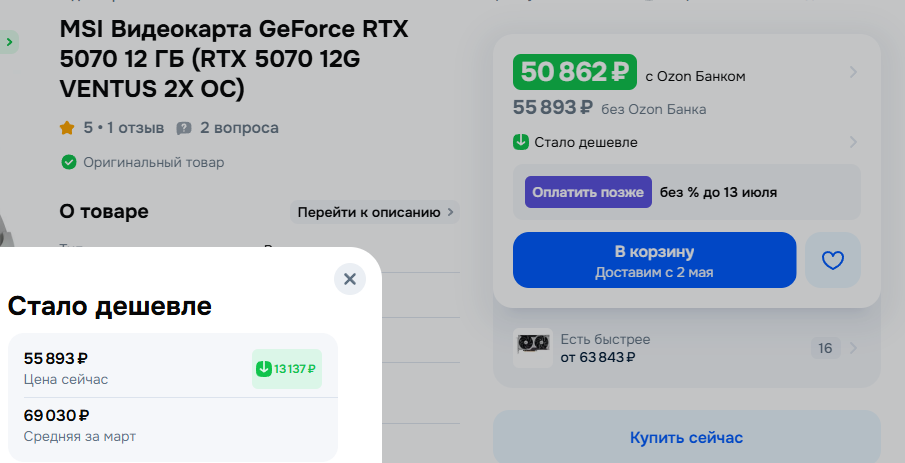Open the '1 отзыв' reviews link

point(135,128)
